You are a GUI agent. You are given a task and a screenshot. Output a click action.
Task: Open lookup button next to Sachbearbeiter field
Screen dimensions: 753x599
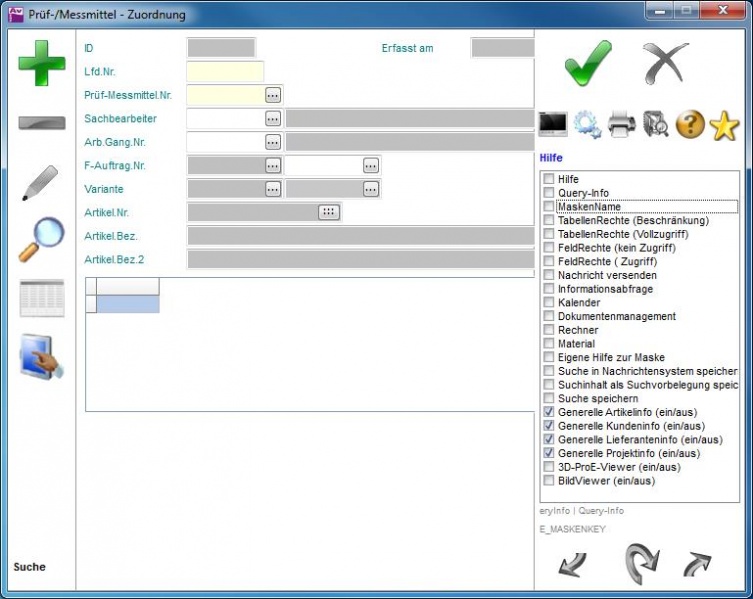273,118
